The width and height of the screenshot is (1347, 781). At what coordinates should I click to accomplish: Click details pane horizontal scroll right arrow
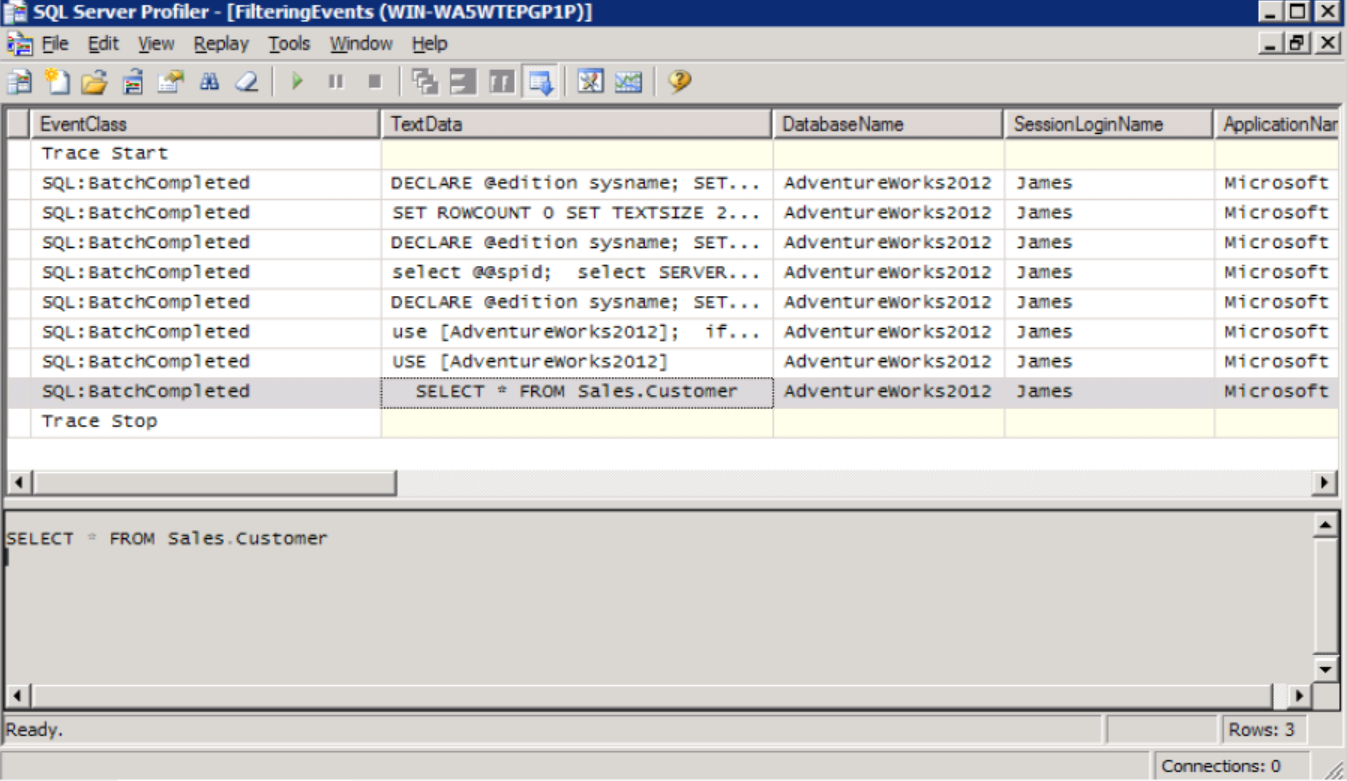point(1300,695)
